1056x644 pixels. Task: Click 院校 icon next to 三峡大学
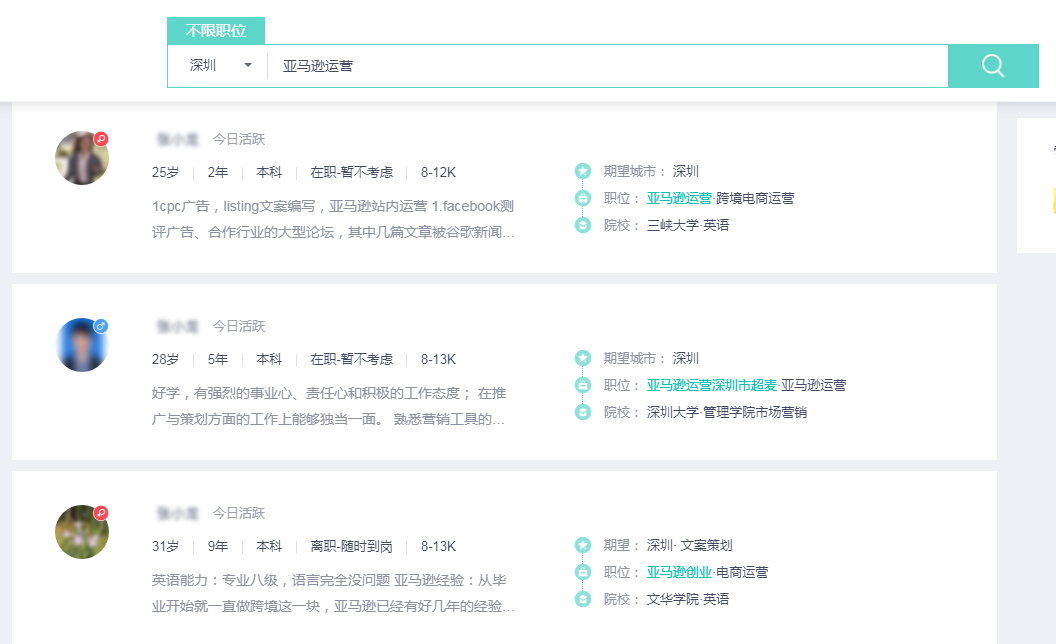point(583,225)
